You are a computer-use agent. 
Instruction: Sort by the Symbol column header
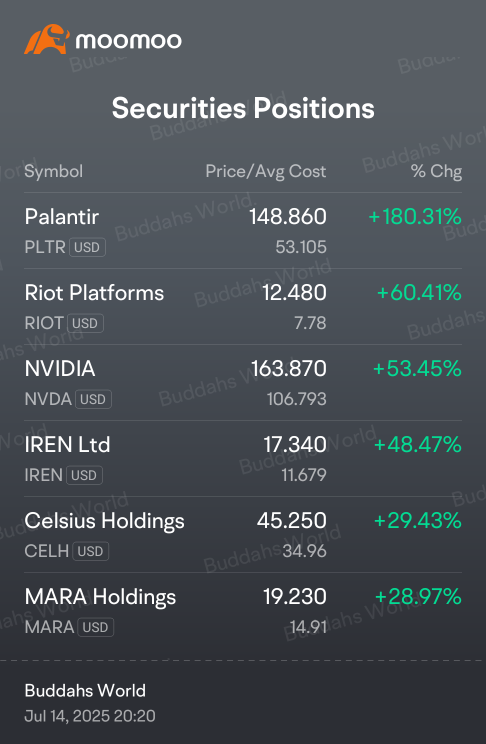pos(54,171)
